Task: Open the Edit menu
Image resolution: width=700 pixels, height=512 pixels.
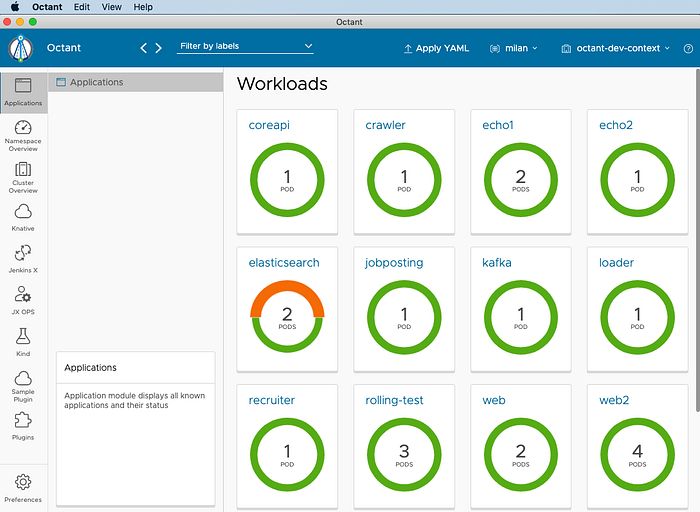Action: 82,7
